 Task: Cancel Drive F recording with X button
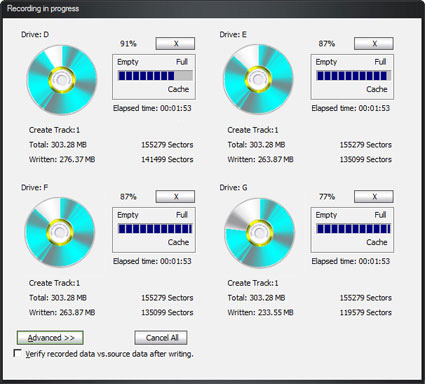(175, 197)
